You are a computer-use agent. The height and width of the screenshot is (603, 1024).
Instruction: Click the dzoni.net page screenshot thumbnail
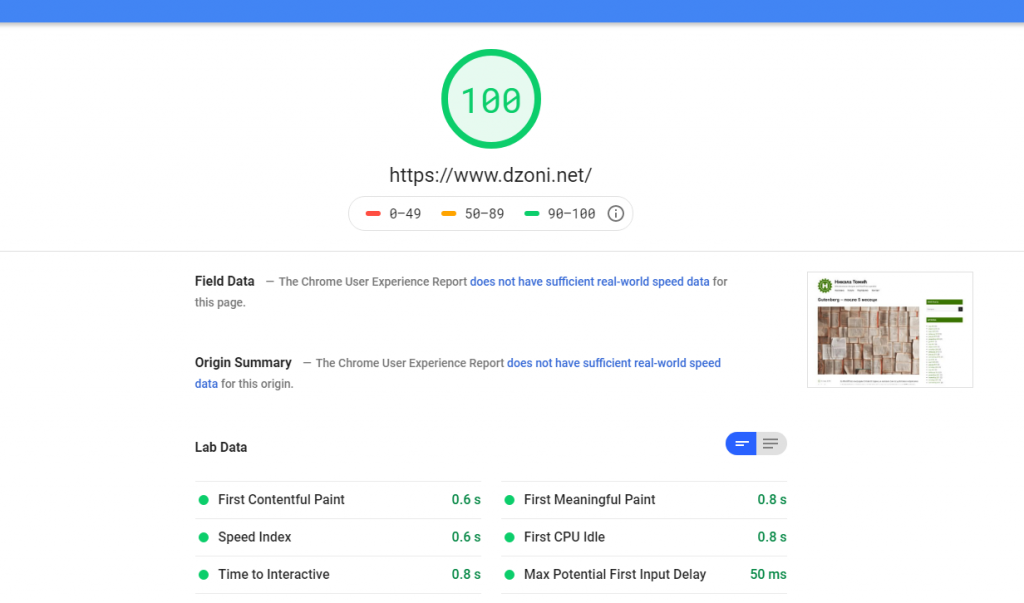[x=889, y=330]
